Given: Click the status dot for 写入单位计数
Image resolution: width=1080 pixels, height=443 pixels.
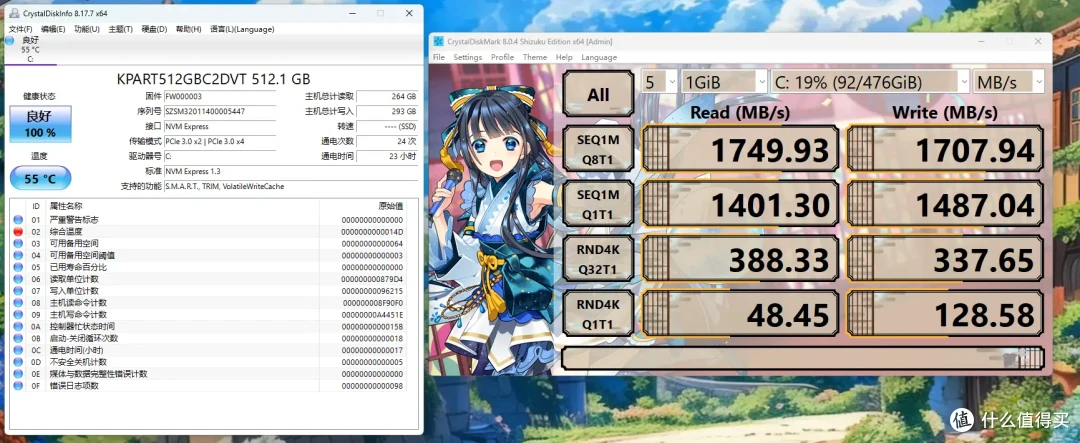Looking at the screenshot, I should click(18, 291).
